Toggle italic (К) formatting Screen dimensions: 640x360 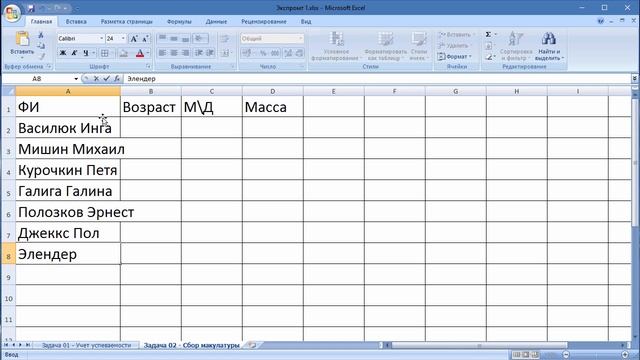pyautogui.click(x=74, y=53)
